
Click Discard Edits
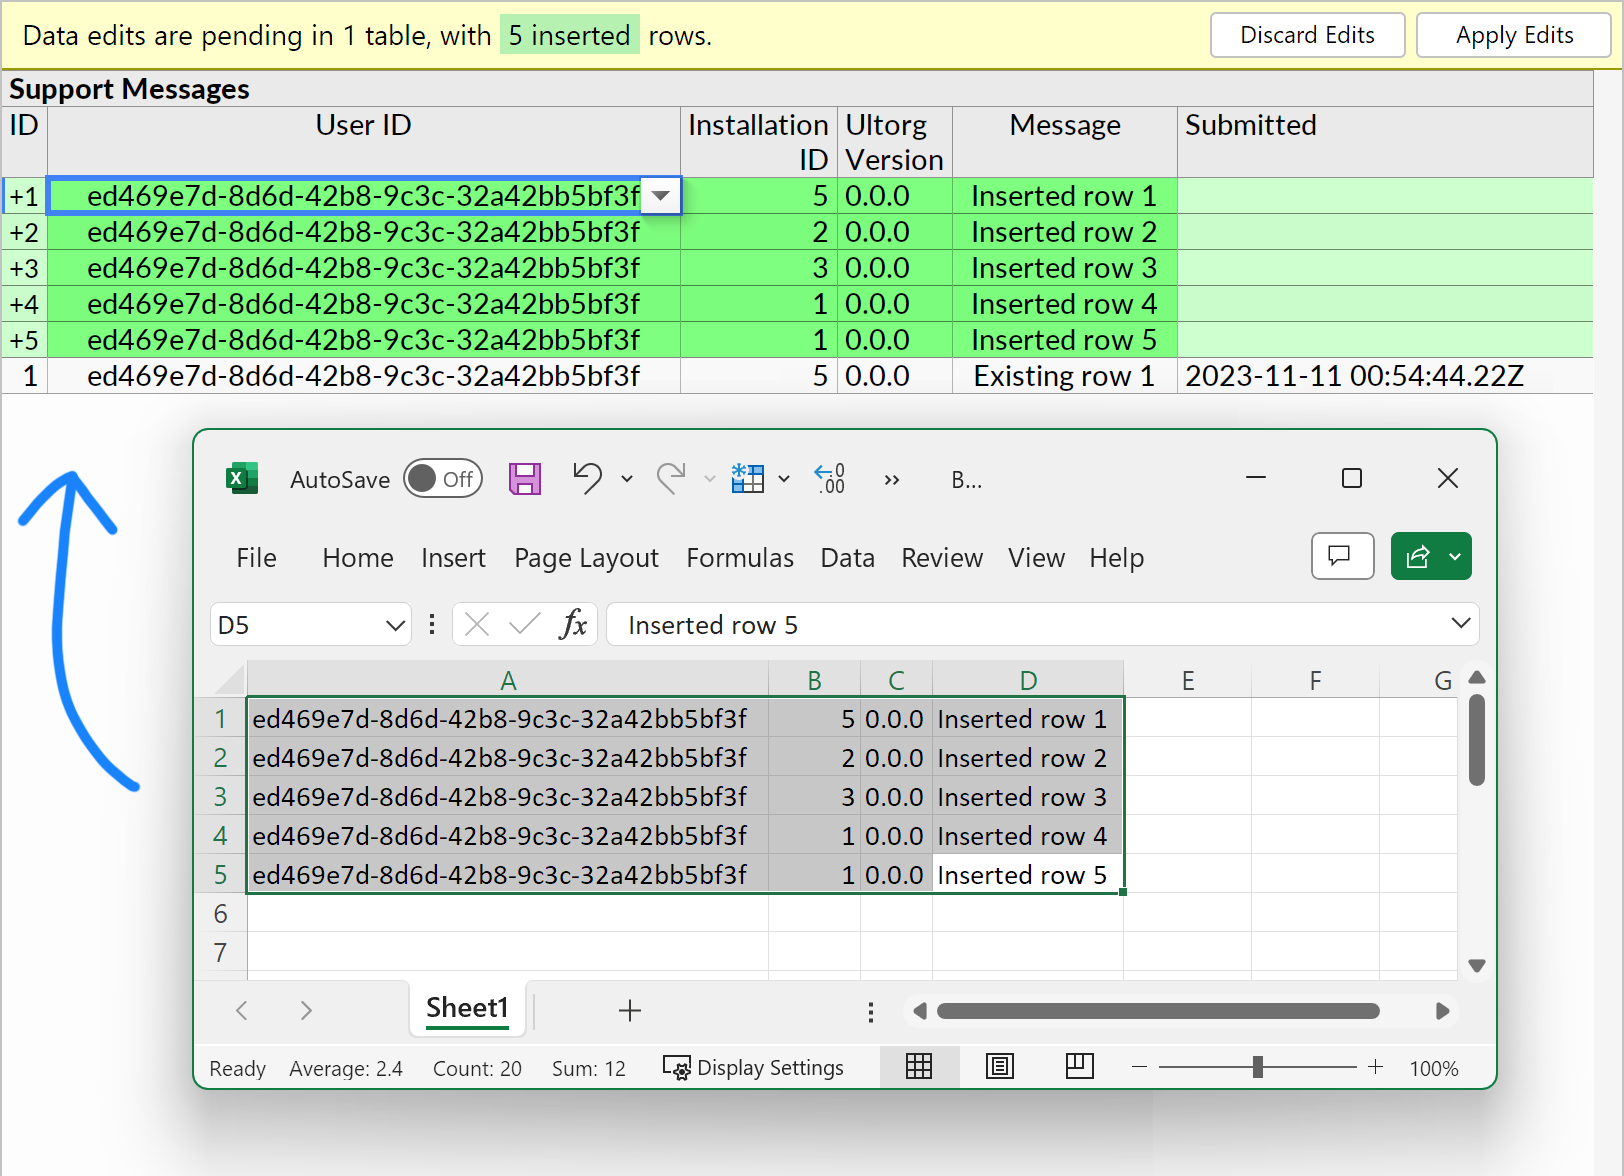[1307, 34]
